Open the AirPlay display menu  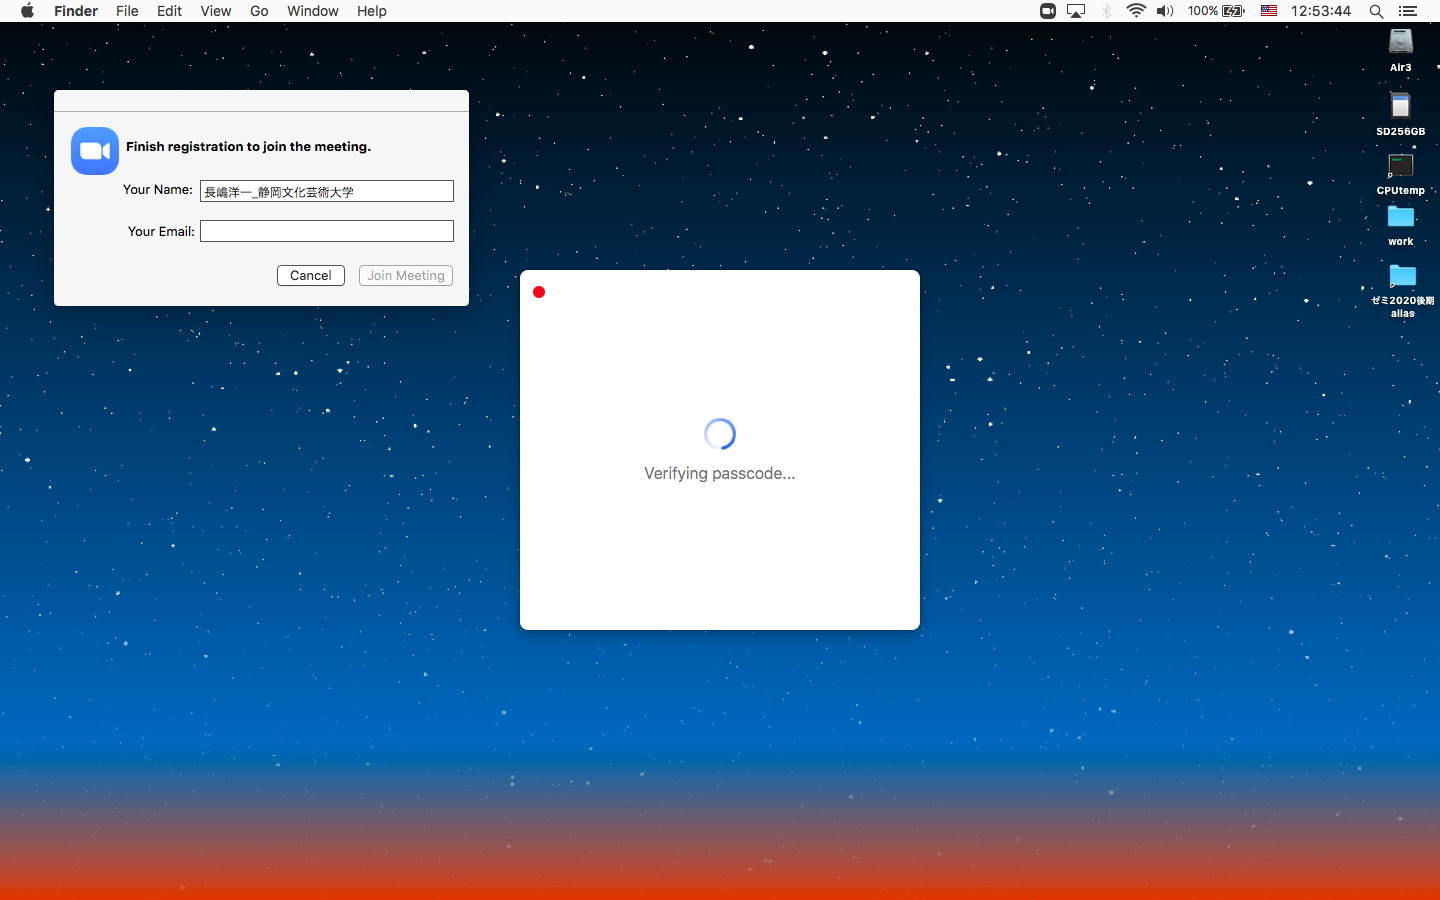point(1076,11)
